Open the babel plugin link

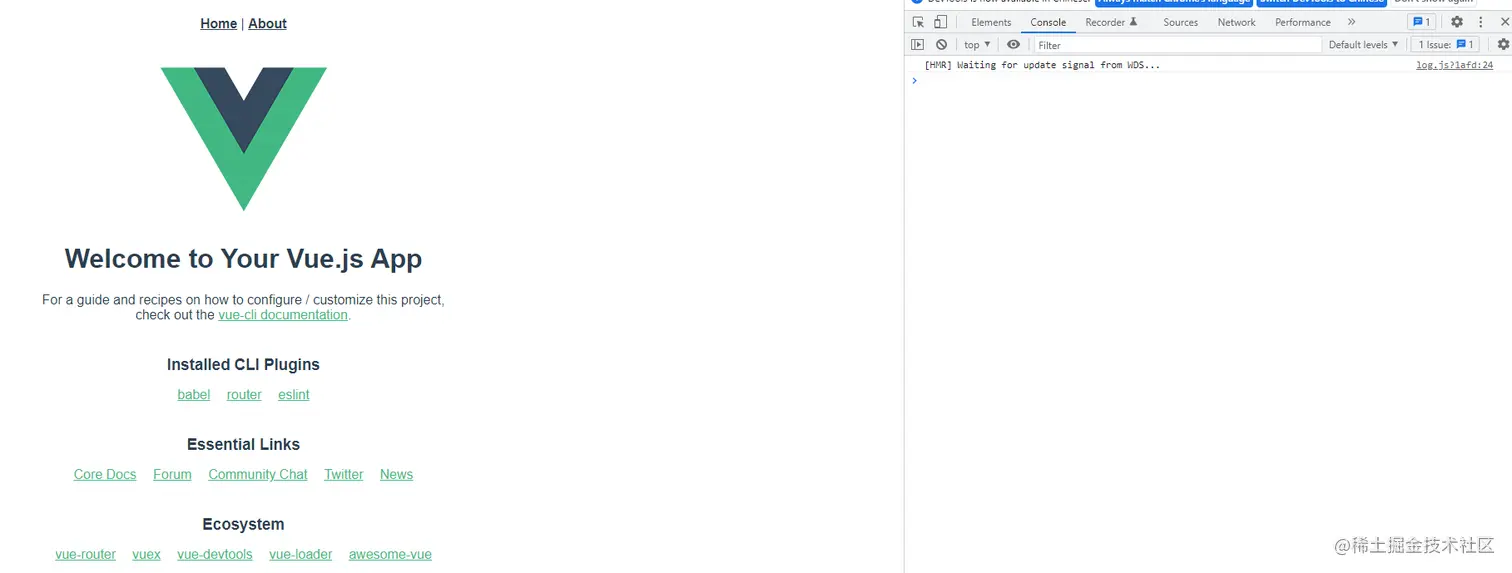194,395
